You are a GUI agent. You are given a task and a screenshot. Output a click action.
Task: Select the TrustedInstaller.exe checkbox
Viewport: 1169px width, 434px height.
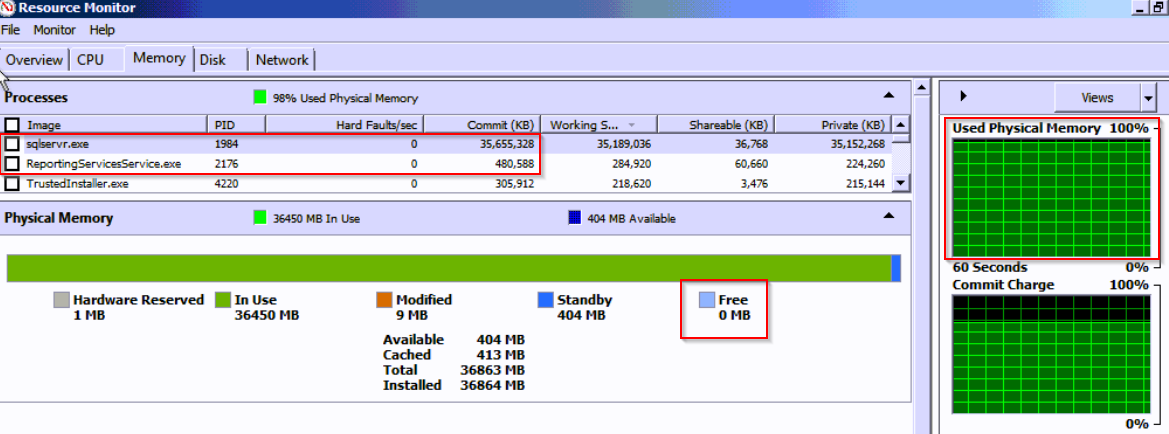pyautogui.click(x=12, y=183)
